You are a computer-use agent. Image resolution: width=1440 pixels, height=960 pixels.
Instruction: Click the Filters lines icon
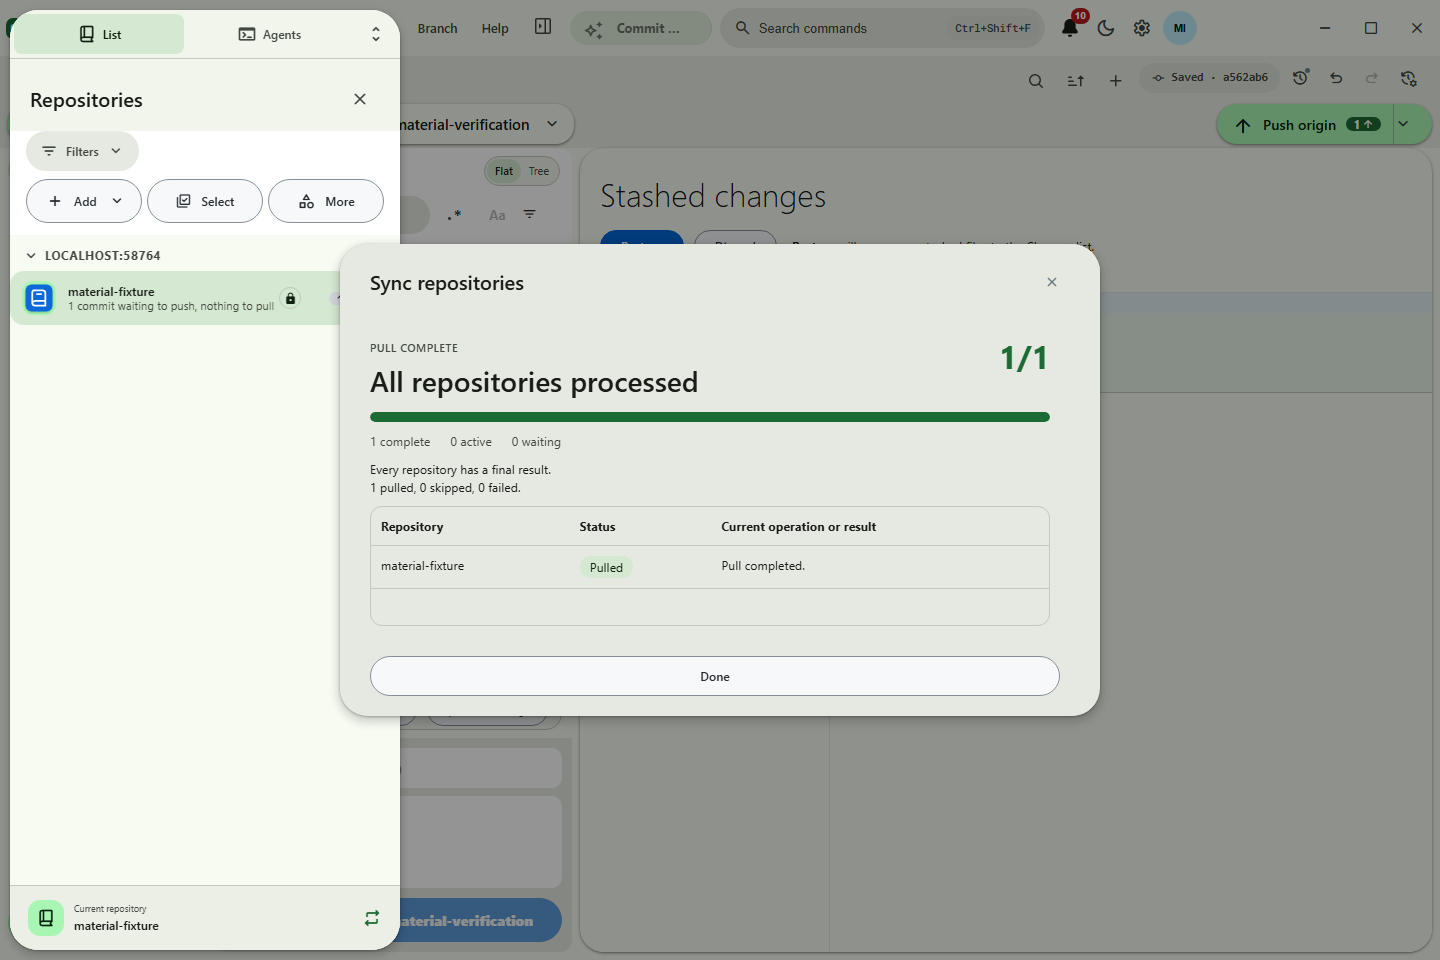pyautogui.click(x=49, y=151)
